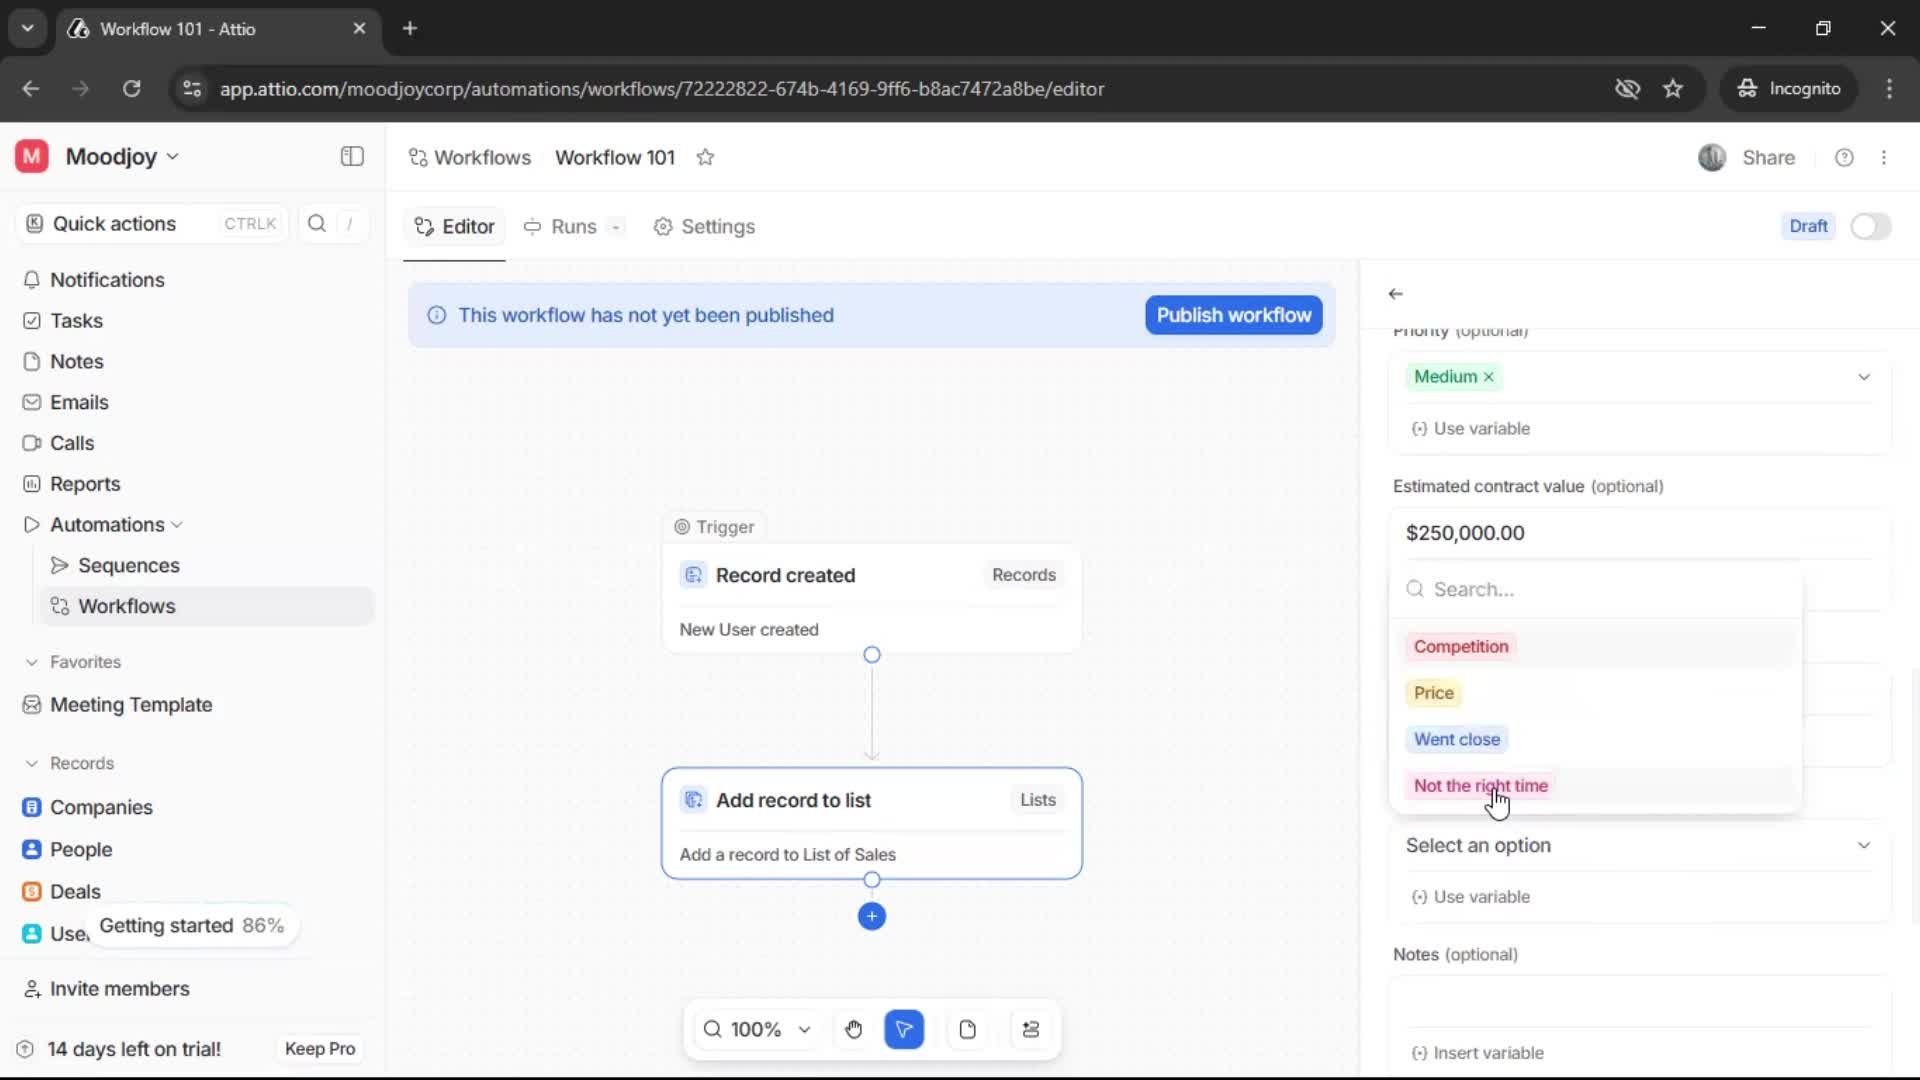Image resolution: width=1920 pixels, height=1080 pixels.
Task: Toggle the Draft switch to publish mode
Action: (x=1870, y=226)
